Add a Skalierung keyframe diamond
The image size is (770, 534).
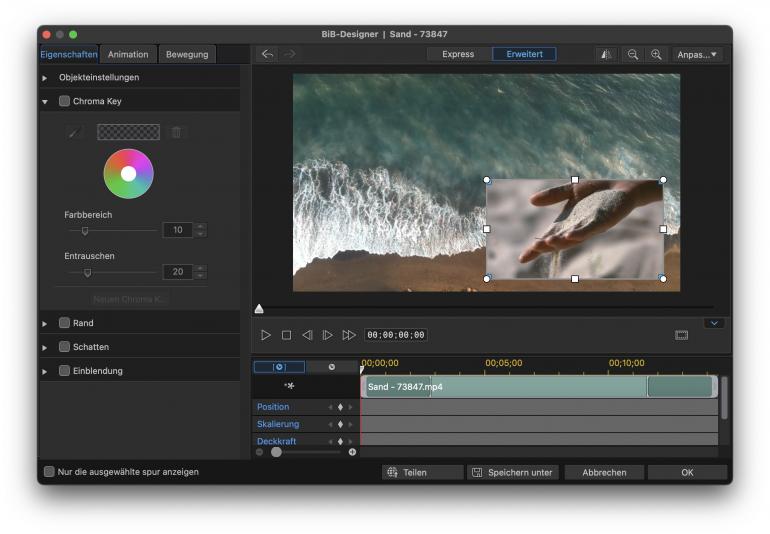(340, 424)
